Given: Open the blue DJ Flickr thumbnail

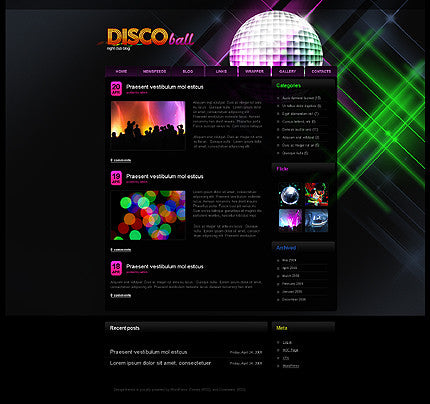Looking at the screenshot, I should (316, 220).
